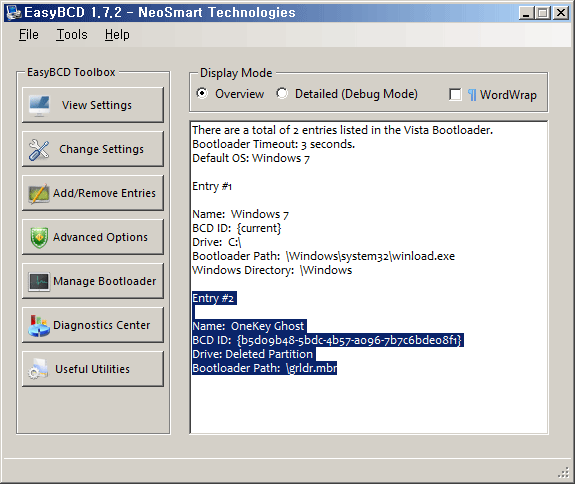Click the 'Drive: C:\' line
Image resolution: width=575 pixels, height=484 pixels.
217,242
